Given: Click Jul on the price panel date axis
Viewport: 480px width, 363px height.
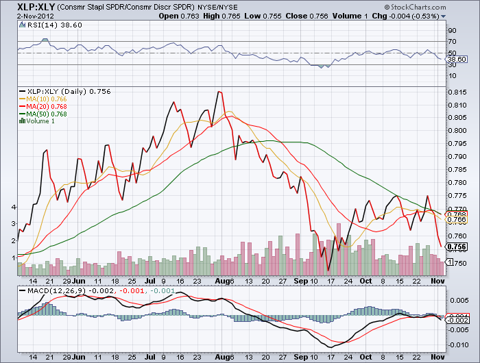Looking at the screenshot, I should click(x=150, y=281).
